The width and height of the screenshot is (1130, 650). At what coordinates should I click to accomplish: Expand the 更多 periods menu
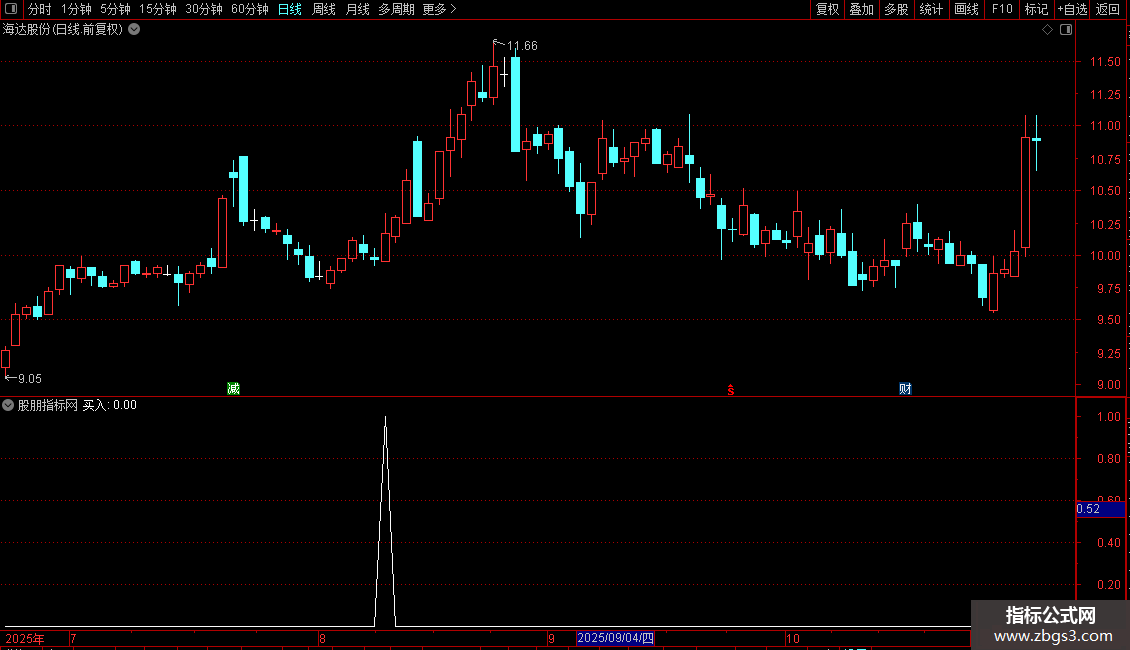tap(439, 9)
